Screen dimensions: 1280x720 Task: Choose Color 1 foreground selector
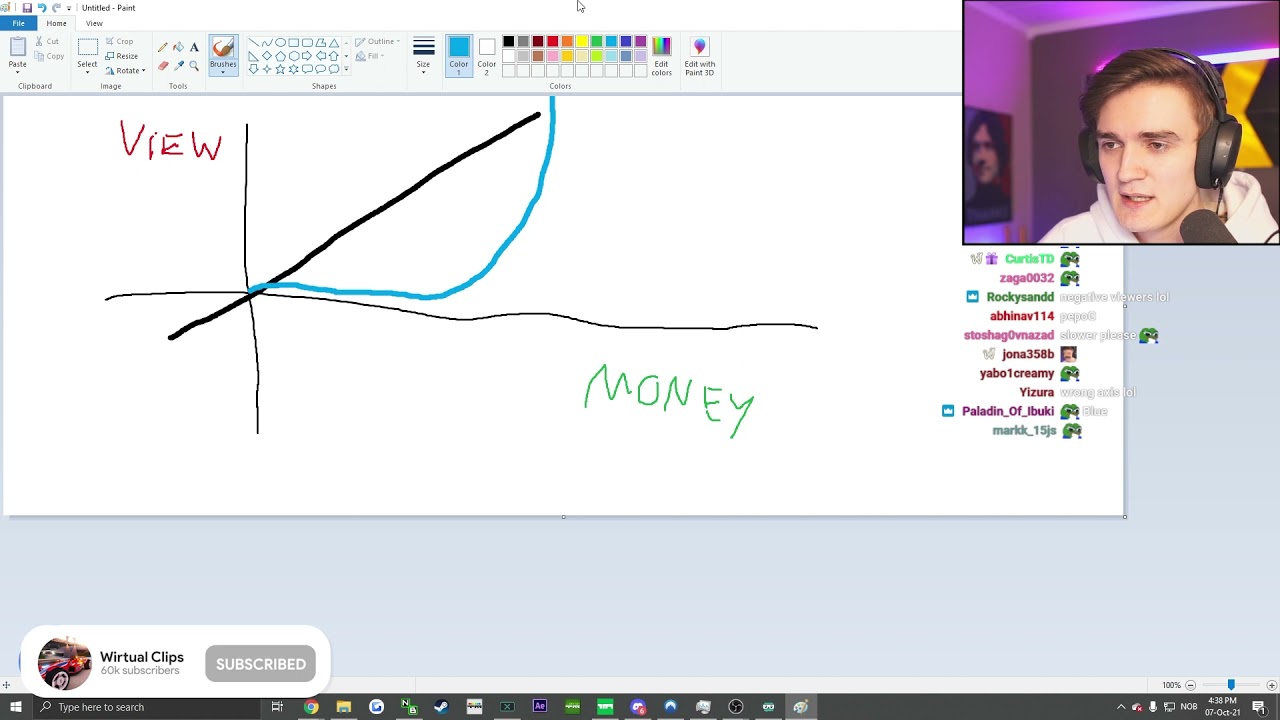click(x=459, y=56)
